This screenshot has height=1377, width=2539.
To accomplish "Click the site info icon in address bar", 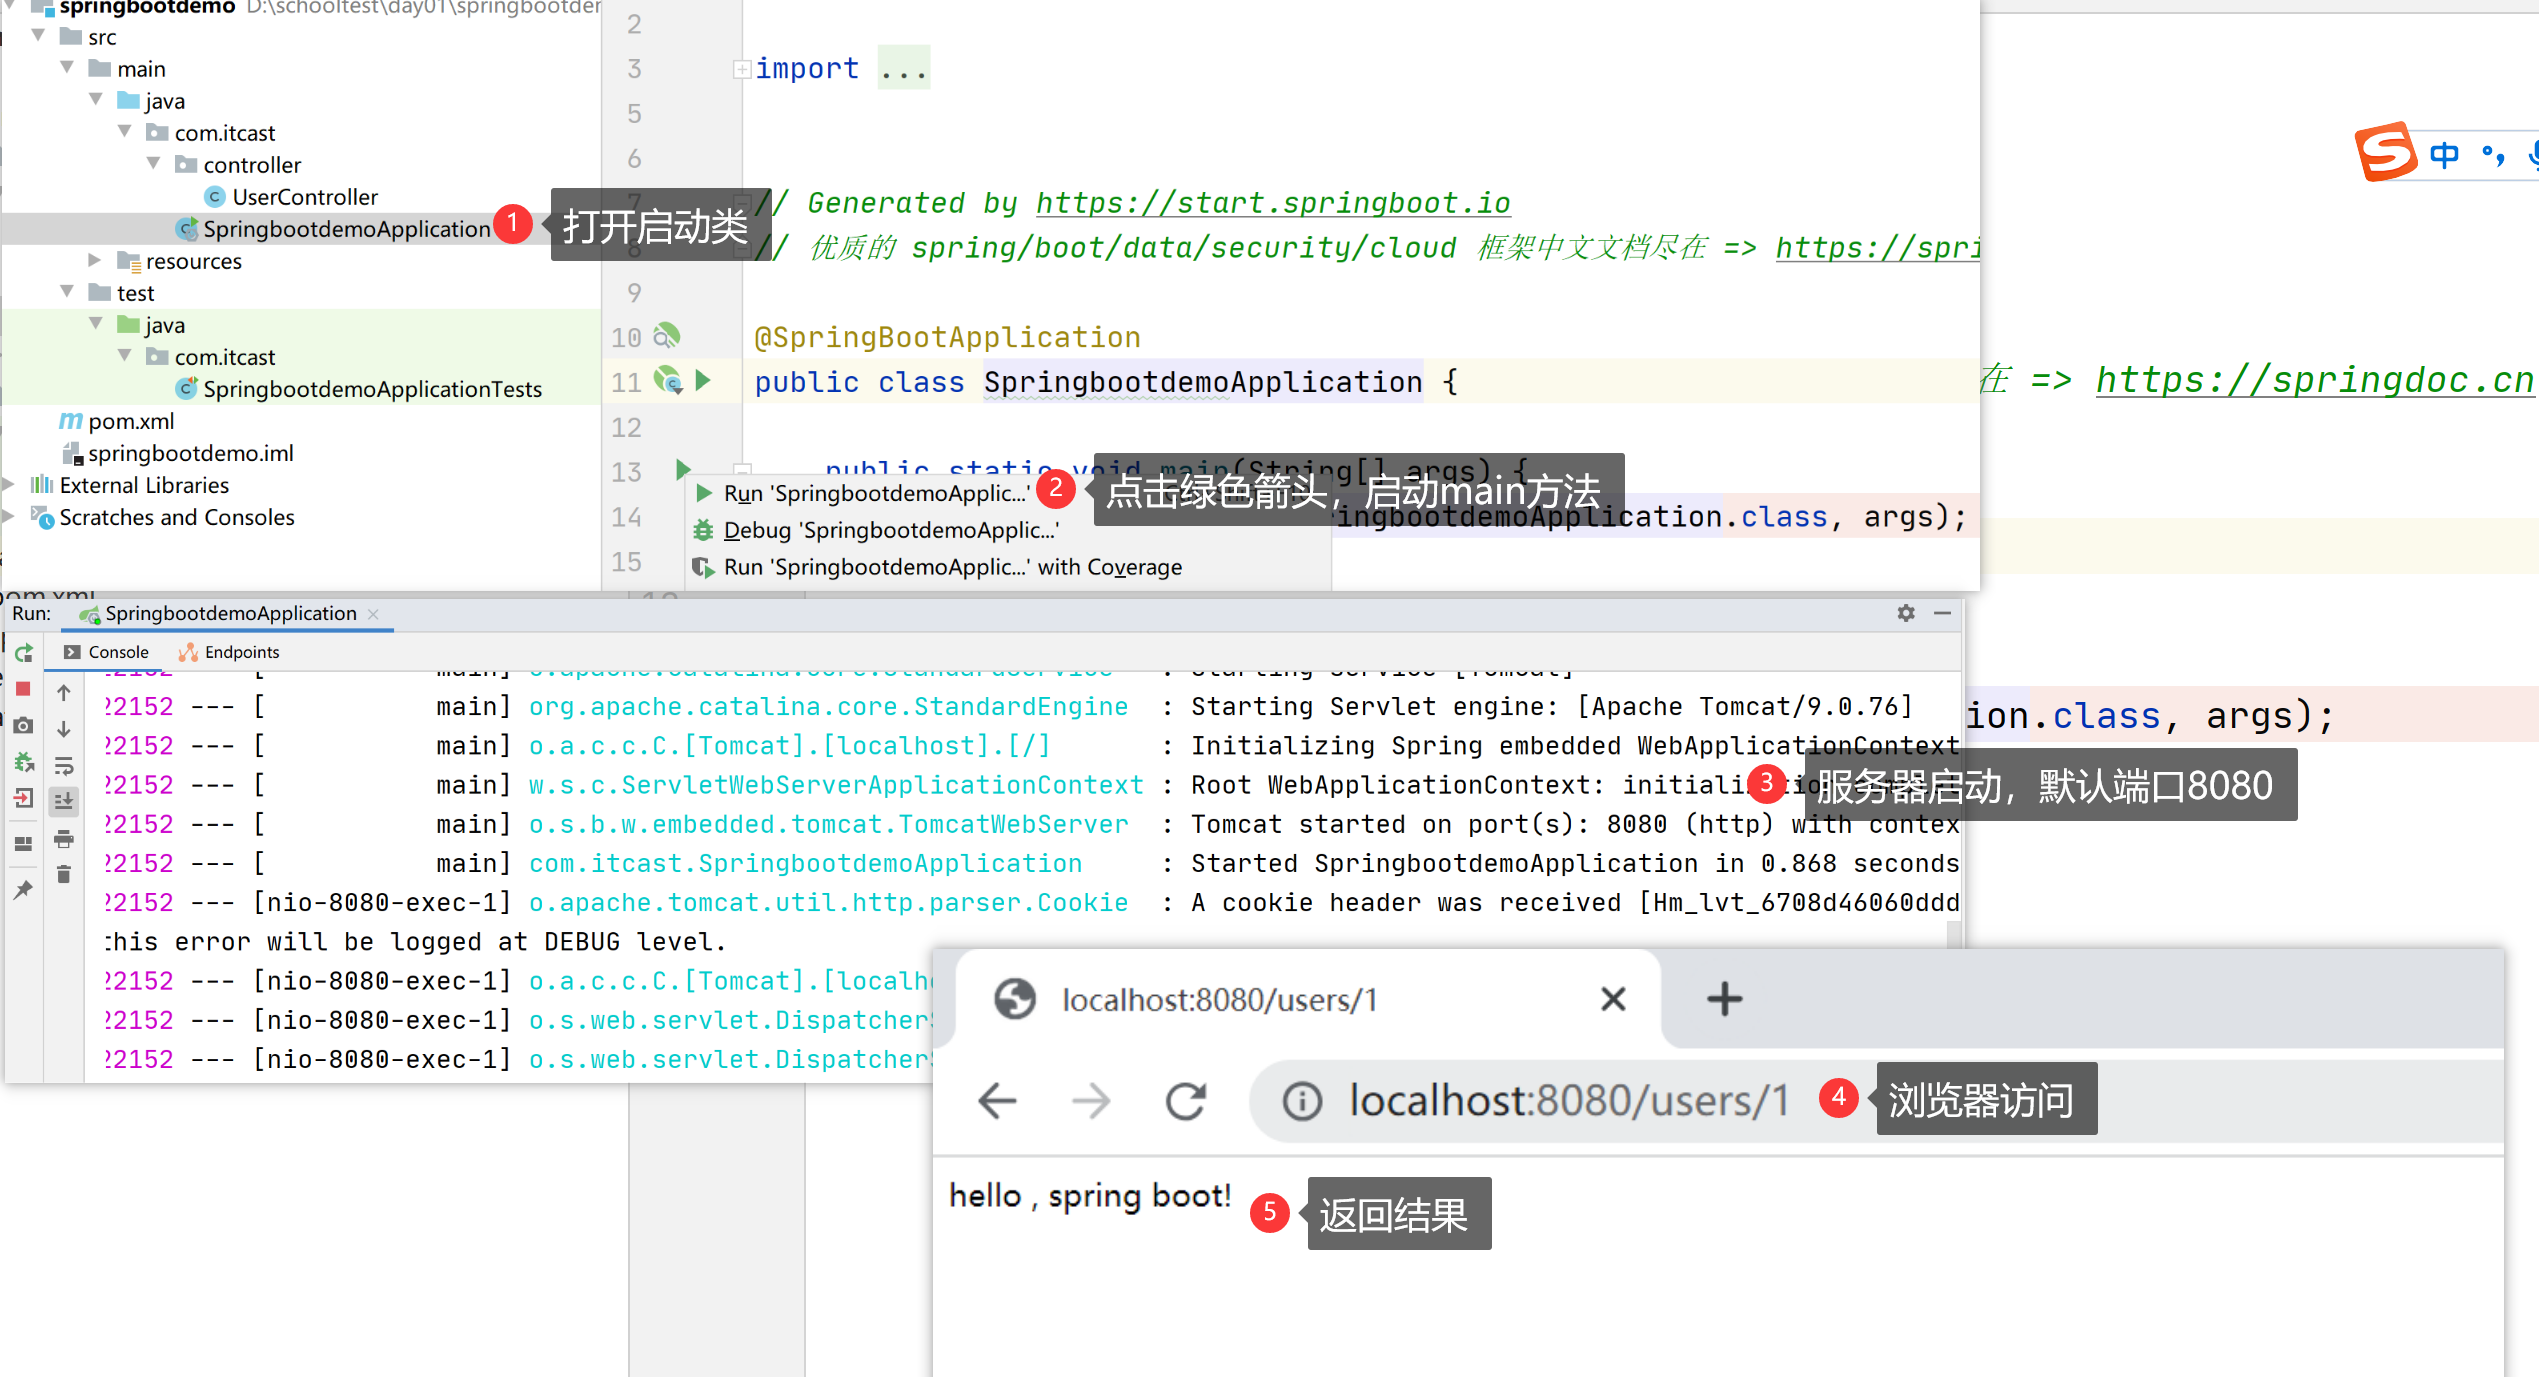I will pos(1302,1101).
